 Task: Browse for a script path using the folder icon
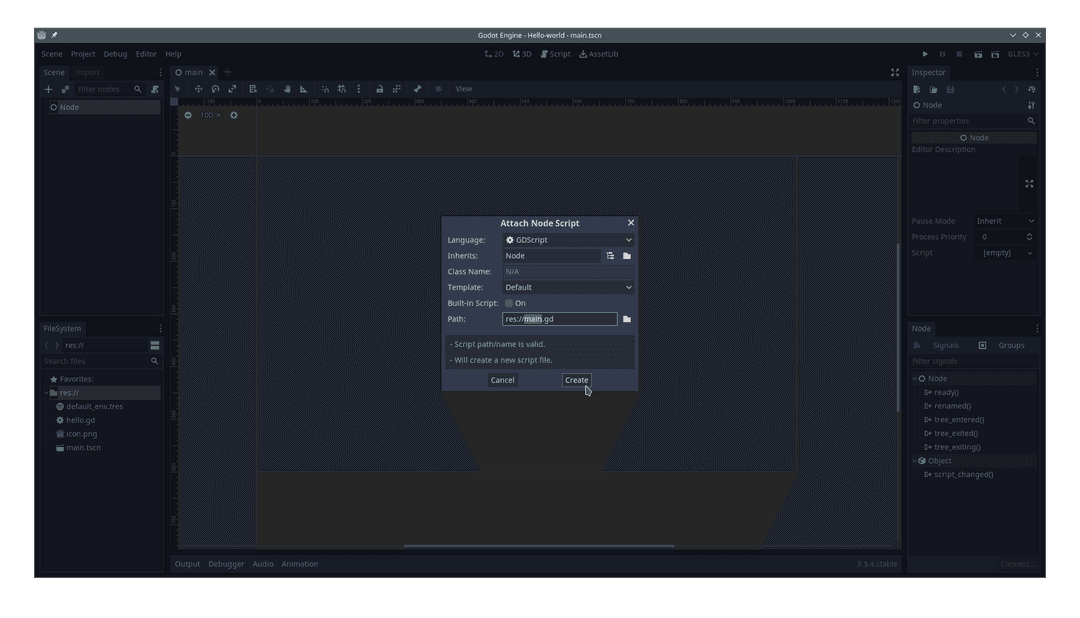point(627,318)
